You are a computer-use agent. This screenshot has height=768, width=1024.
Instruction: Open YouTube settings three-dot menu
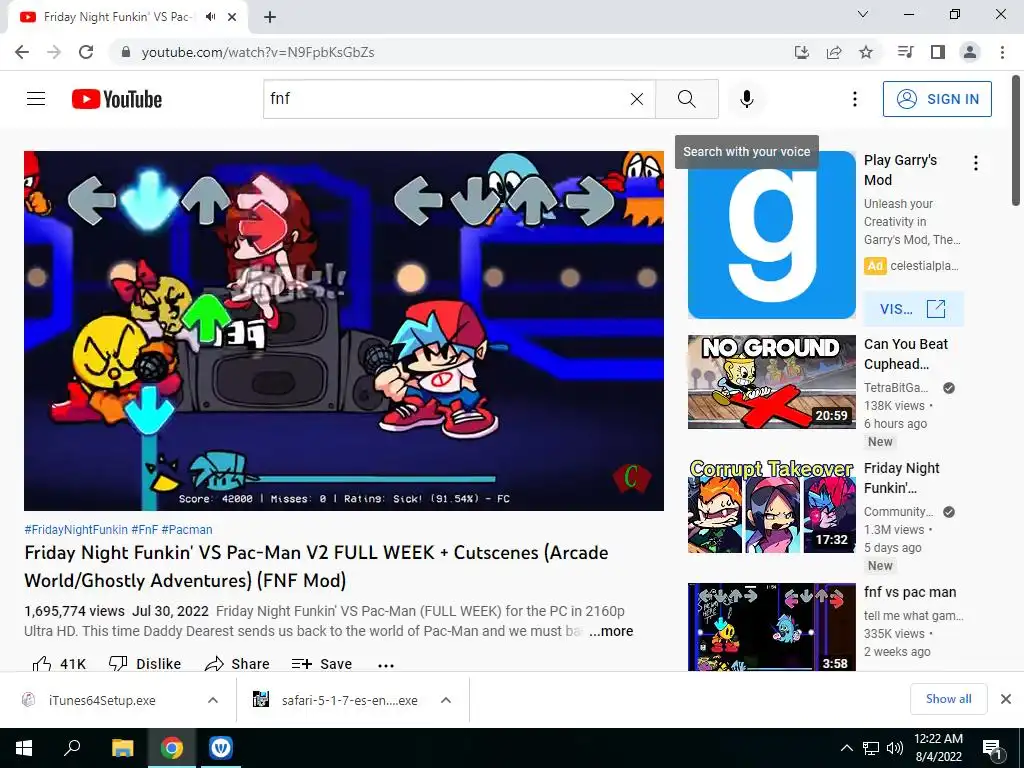pos(854,99)
